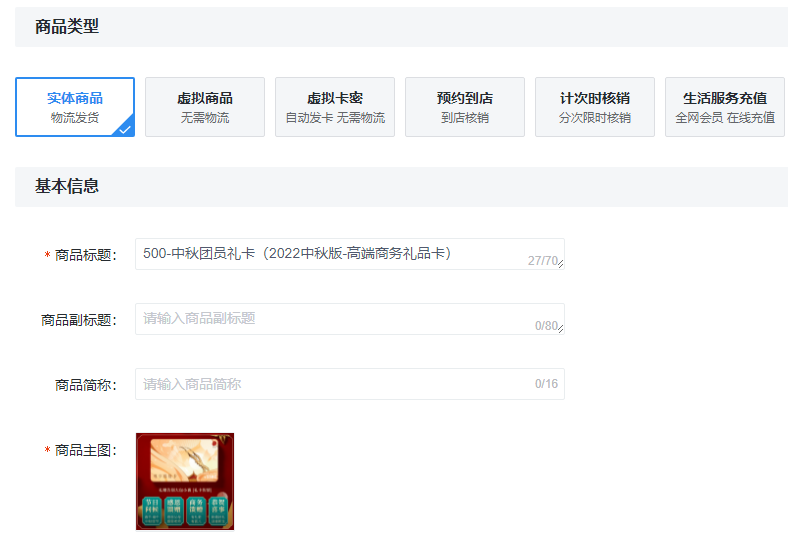
Task: Select the 实体商品 product type
Action: click(75, 107)
